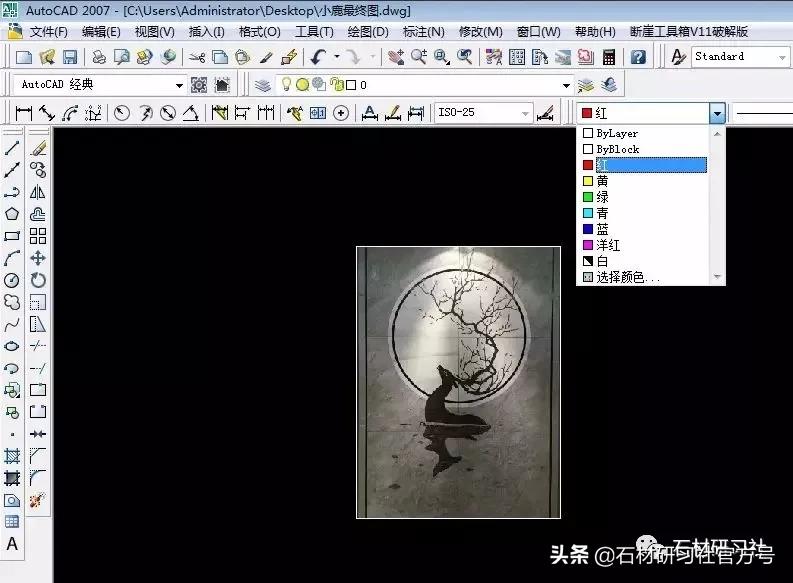This screenshot has width=793, height=583.
Task: Expand the layer control dropdown arrow
Action: (x=566, y=85)
